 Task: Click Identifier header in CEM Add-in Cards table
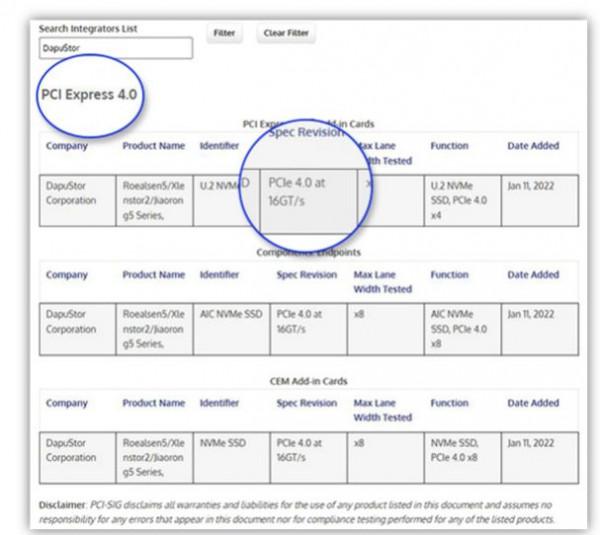click(x=218, y=402)
